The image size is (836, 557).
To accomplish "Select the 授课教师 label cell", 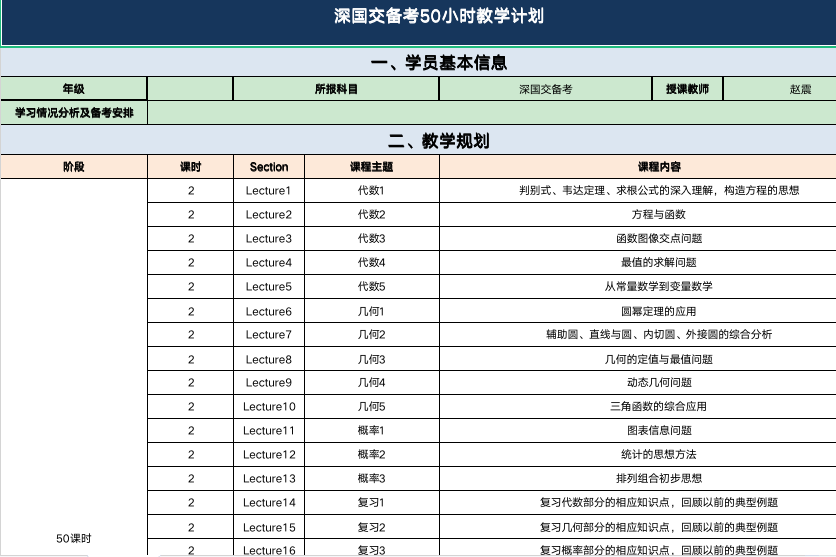I will (687, 88).
